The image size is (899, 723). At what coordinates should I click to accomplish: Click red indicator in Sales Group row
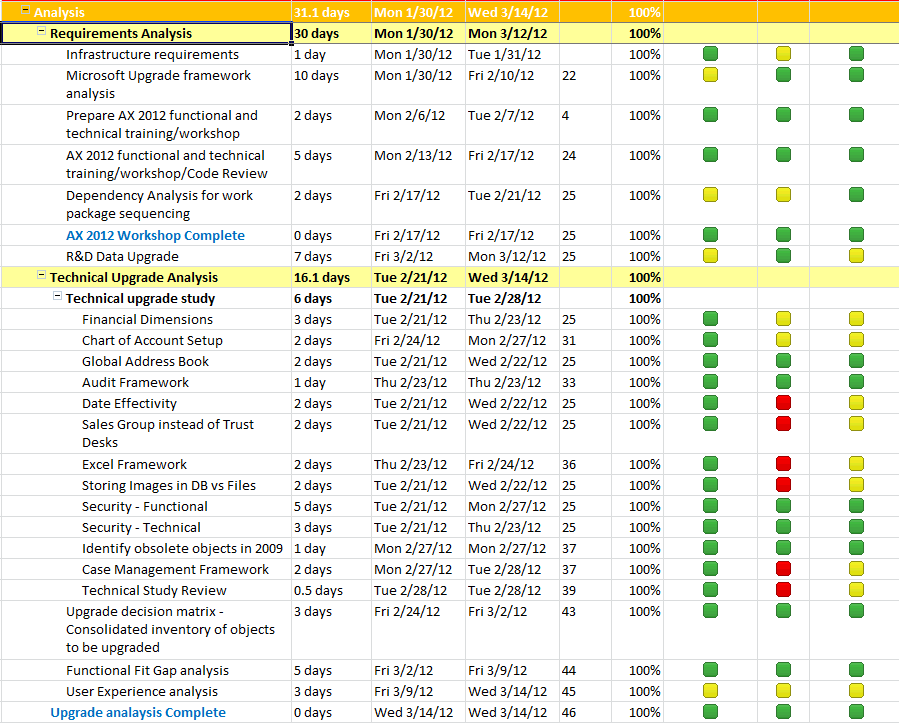[x=783, y=424]
